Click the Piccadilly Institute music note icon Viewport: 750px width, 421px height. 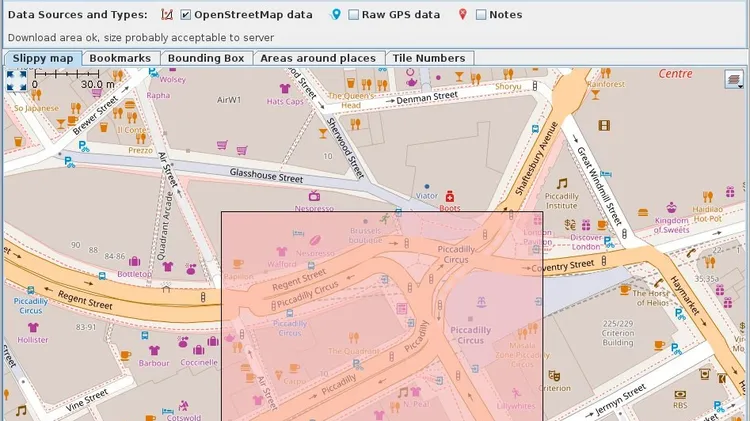562,183
